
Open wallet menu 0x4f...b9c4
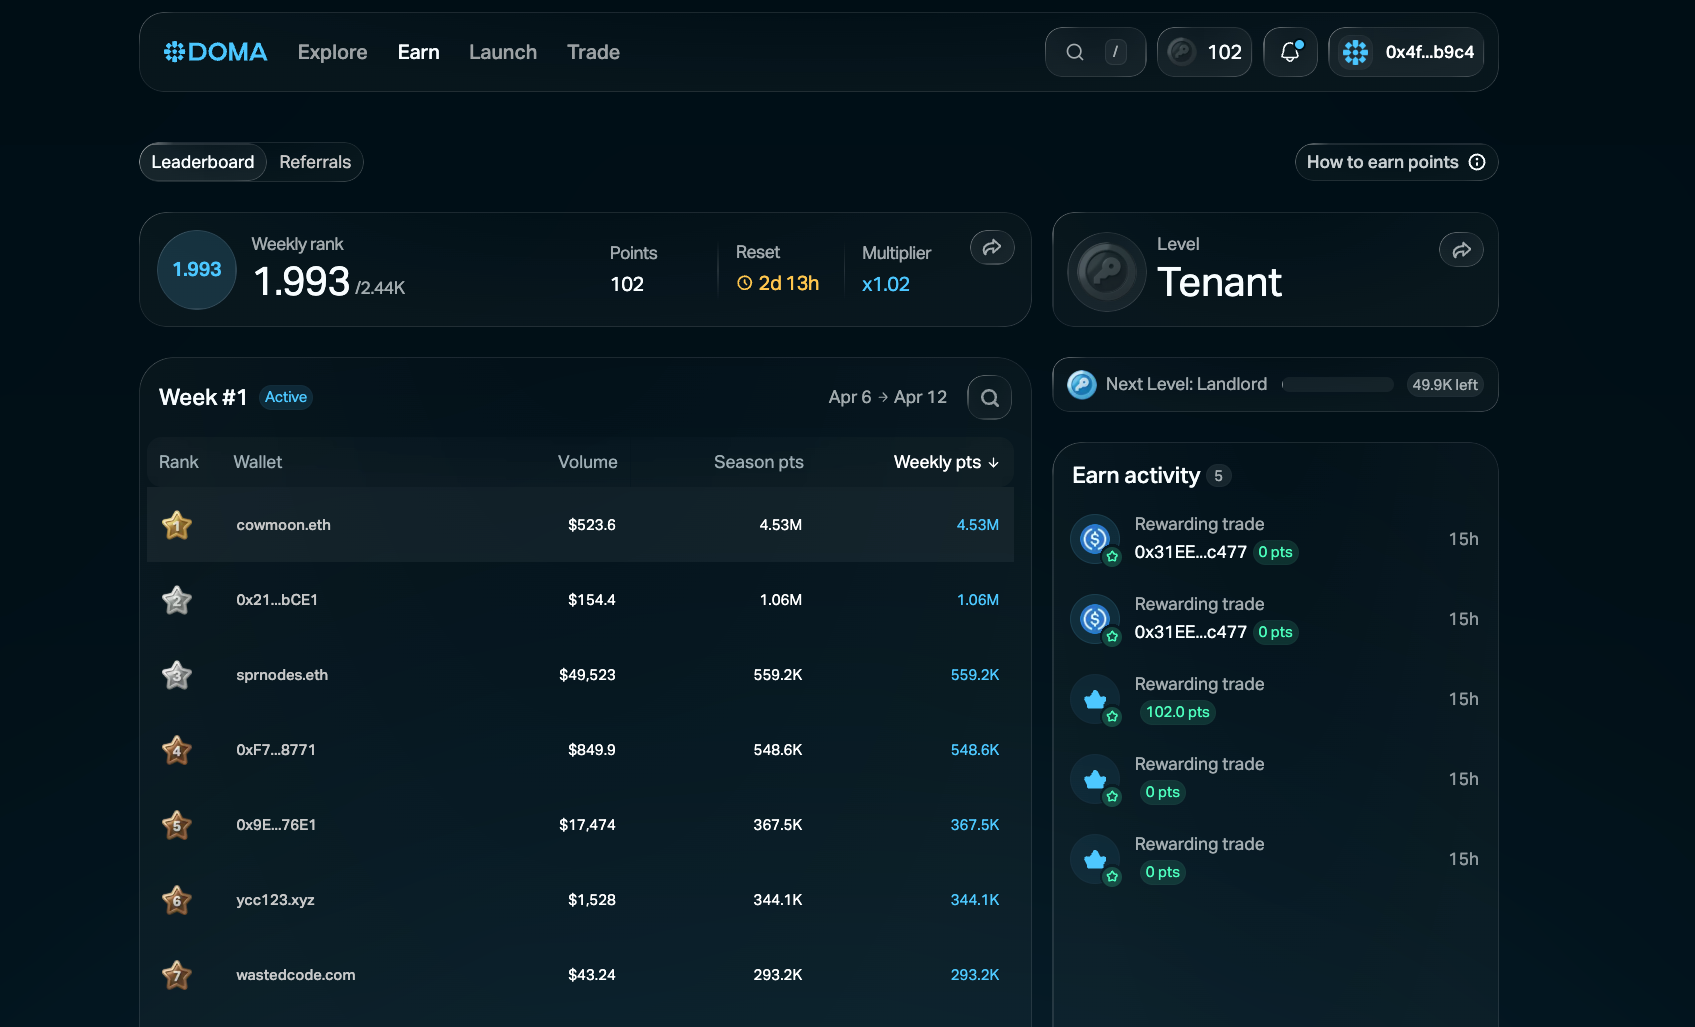pos(1406,52)
